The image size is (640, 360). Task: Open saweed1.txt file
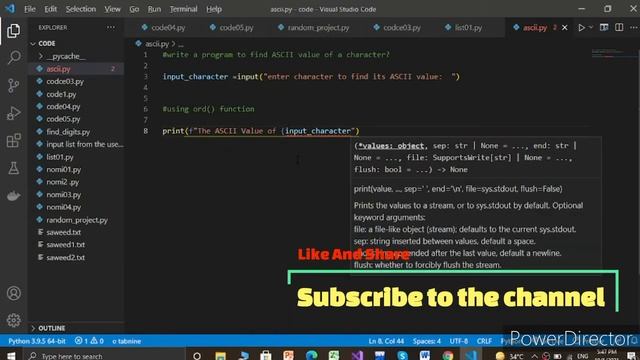pos(66,244)
